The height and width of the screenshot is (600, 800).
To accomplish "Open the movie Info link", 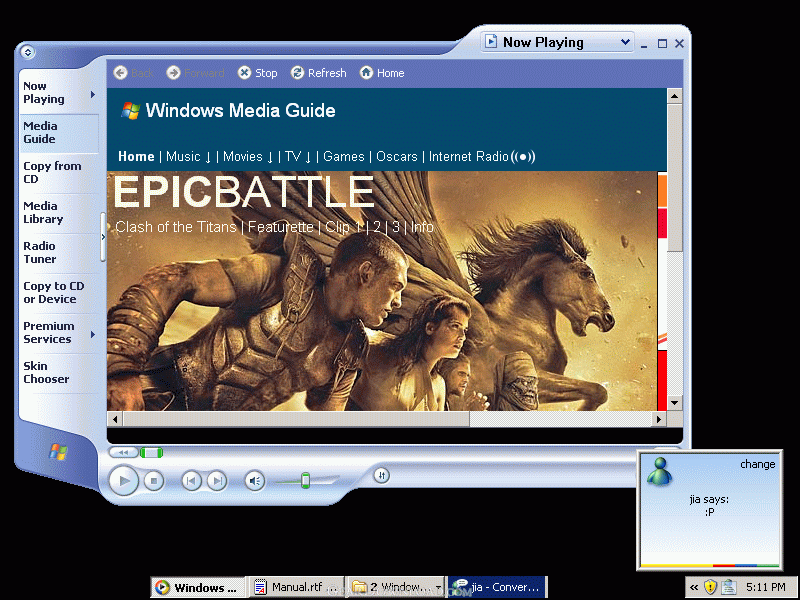I will click(x=422, y=227).
